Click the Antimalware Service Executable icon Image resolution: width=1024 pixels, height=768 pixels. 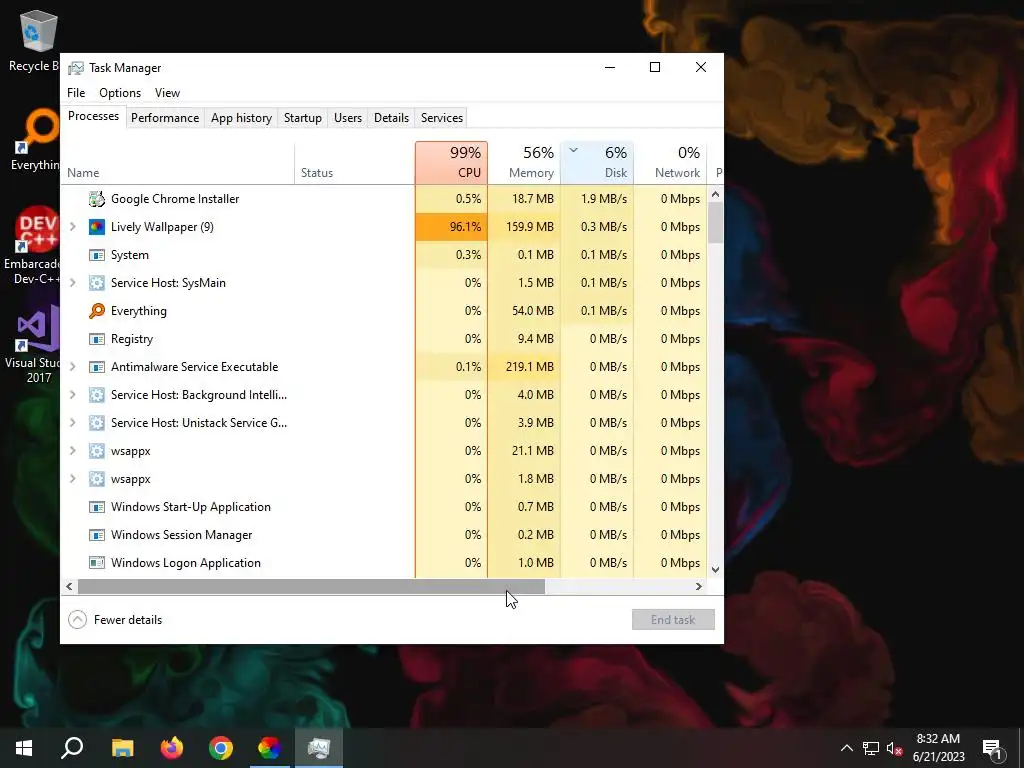point(97,367)
